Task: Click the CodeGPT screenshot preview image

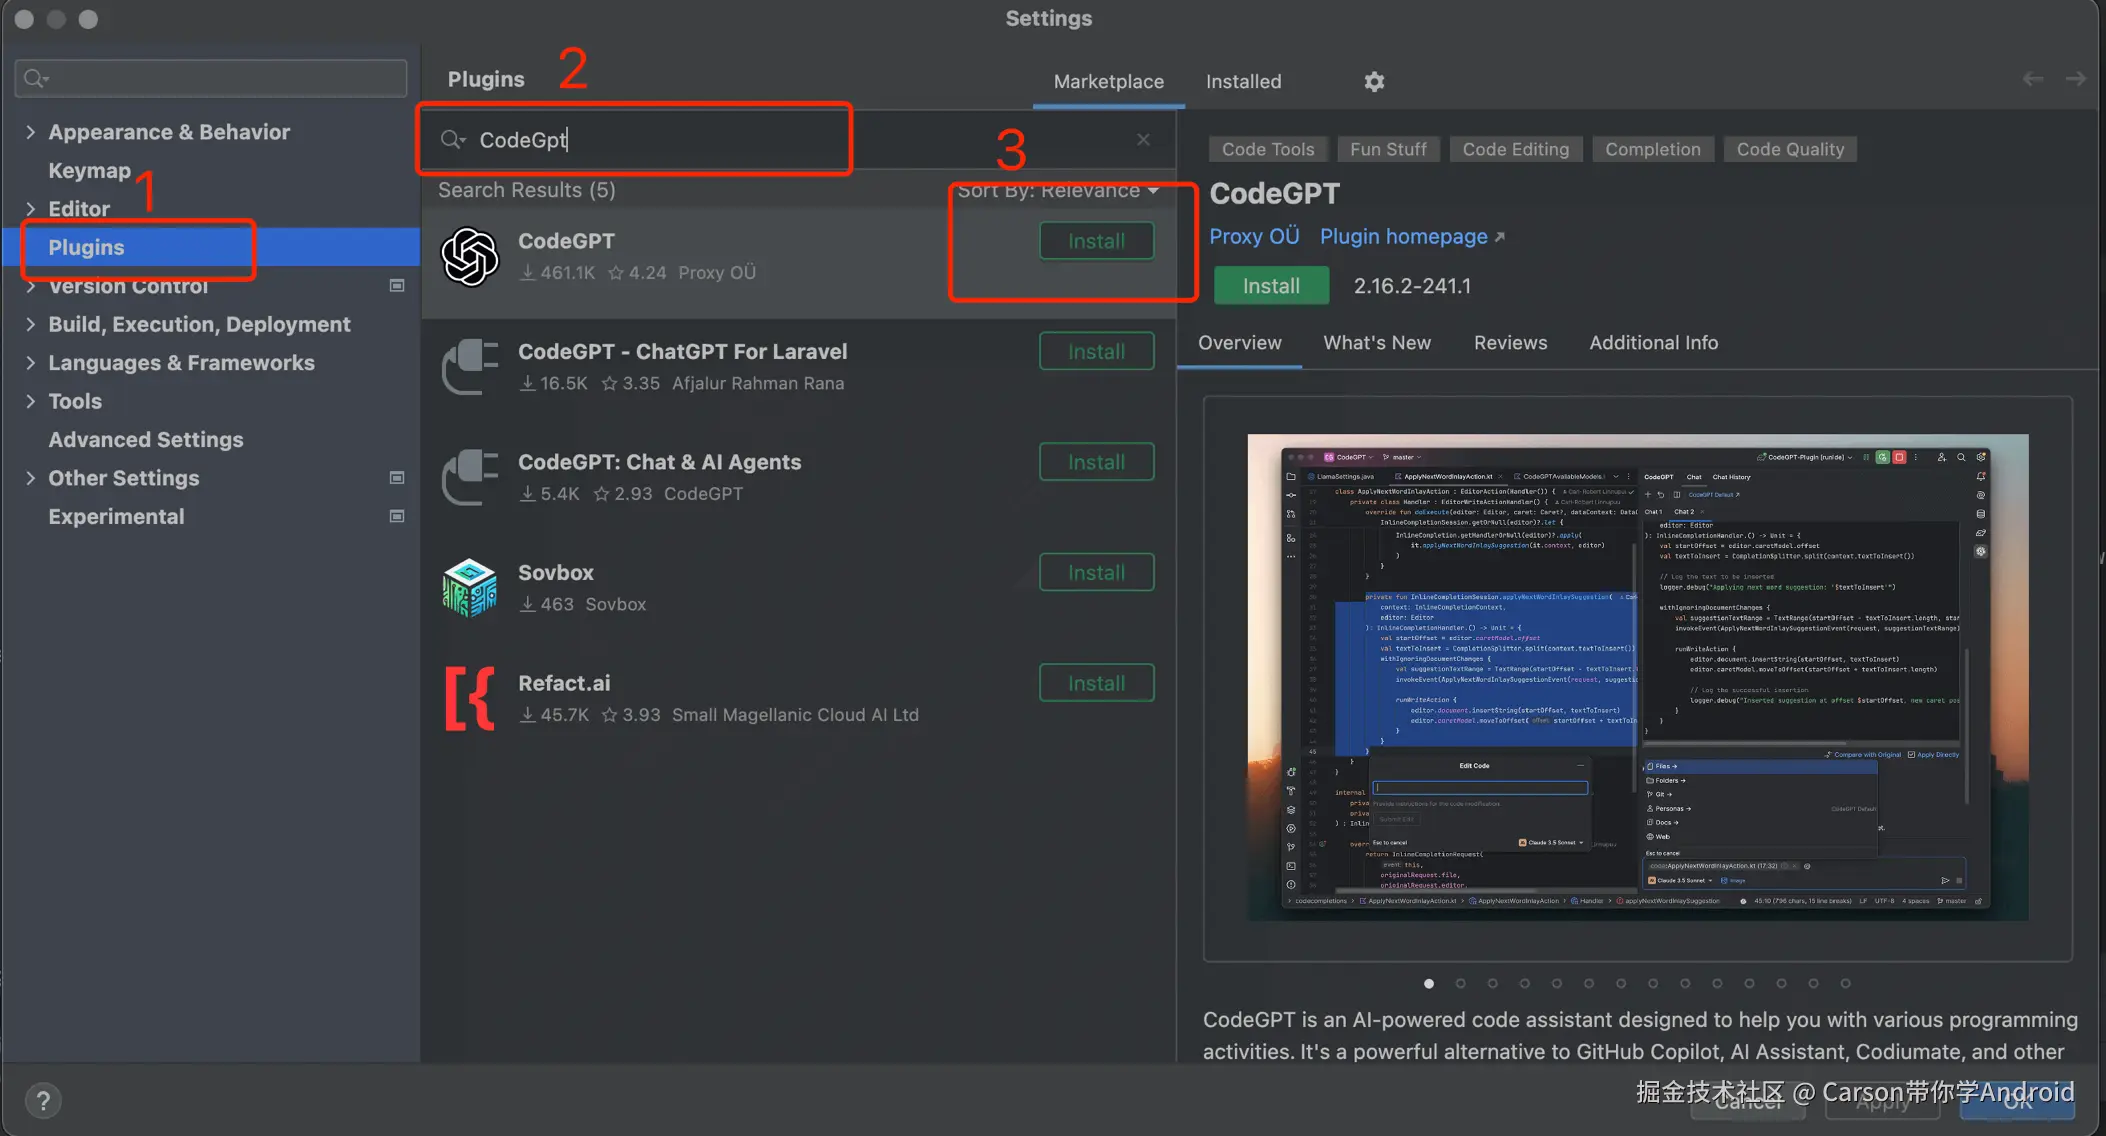Action: coord(1637,677)
